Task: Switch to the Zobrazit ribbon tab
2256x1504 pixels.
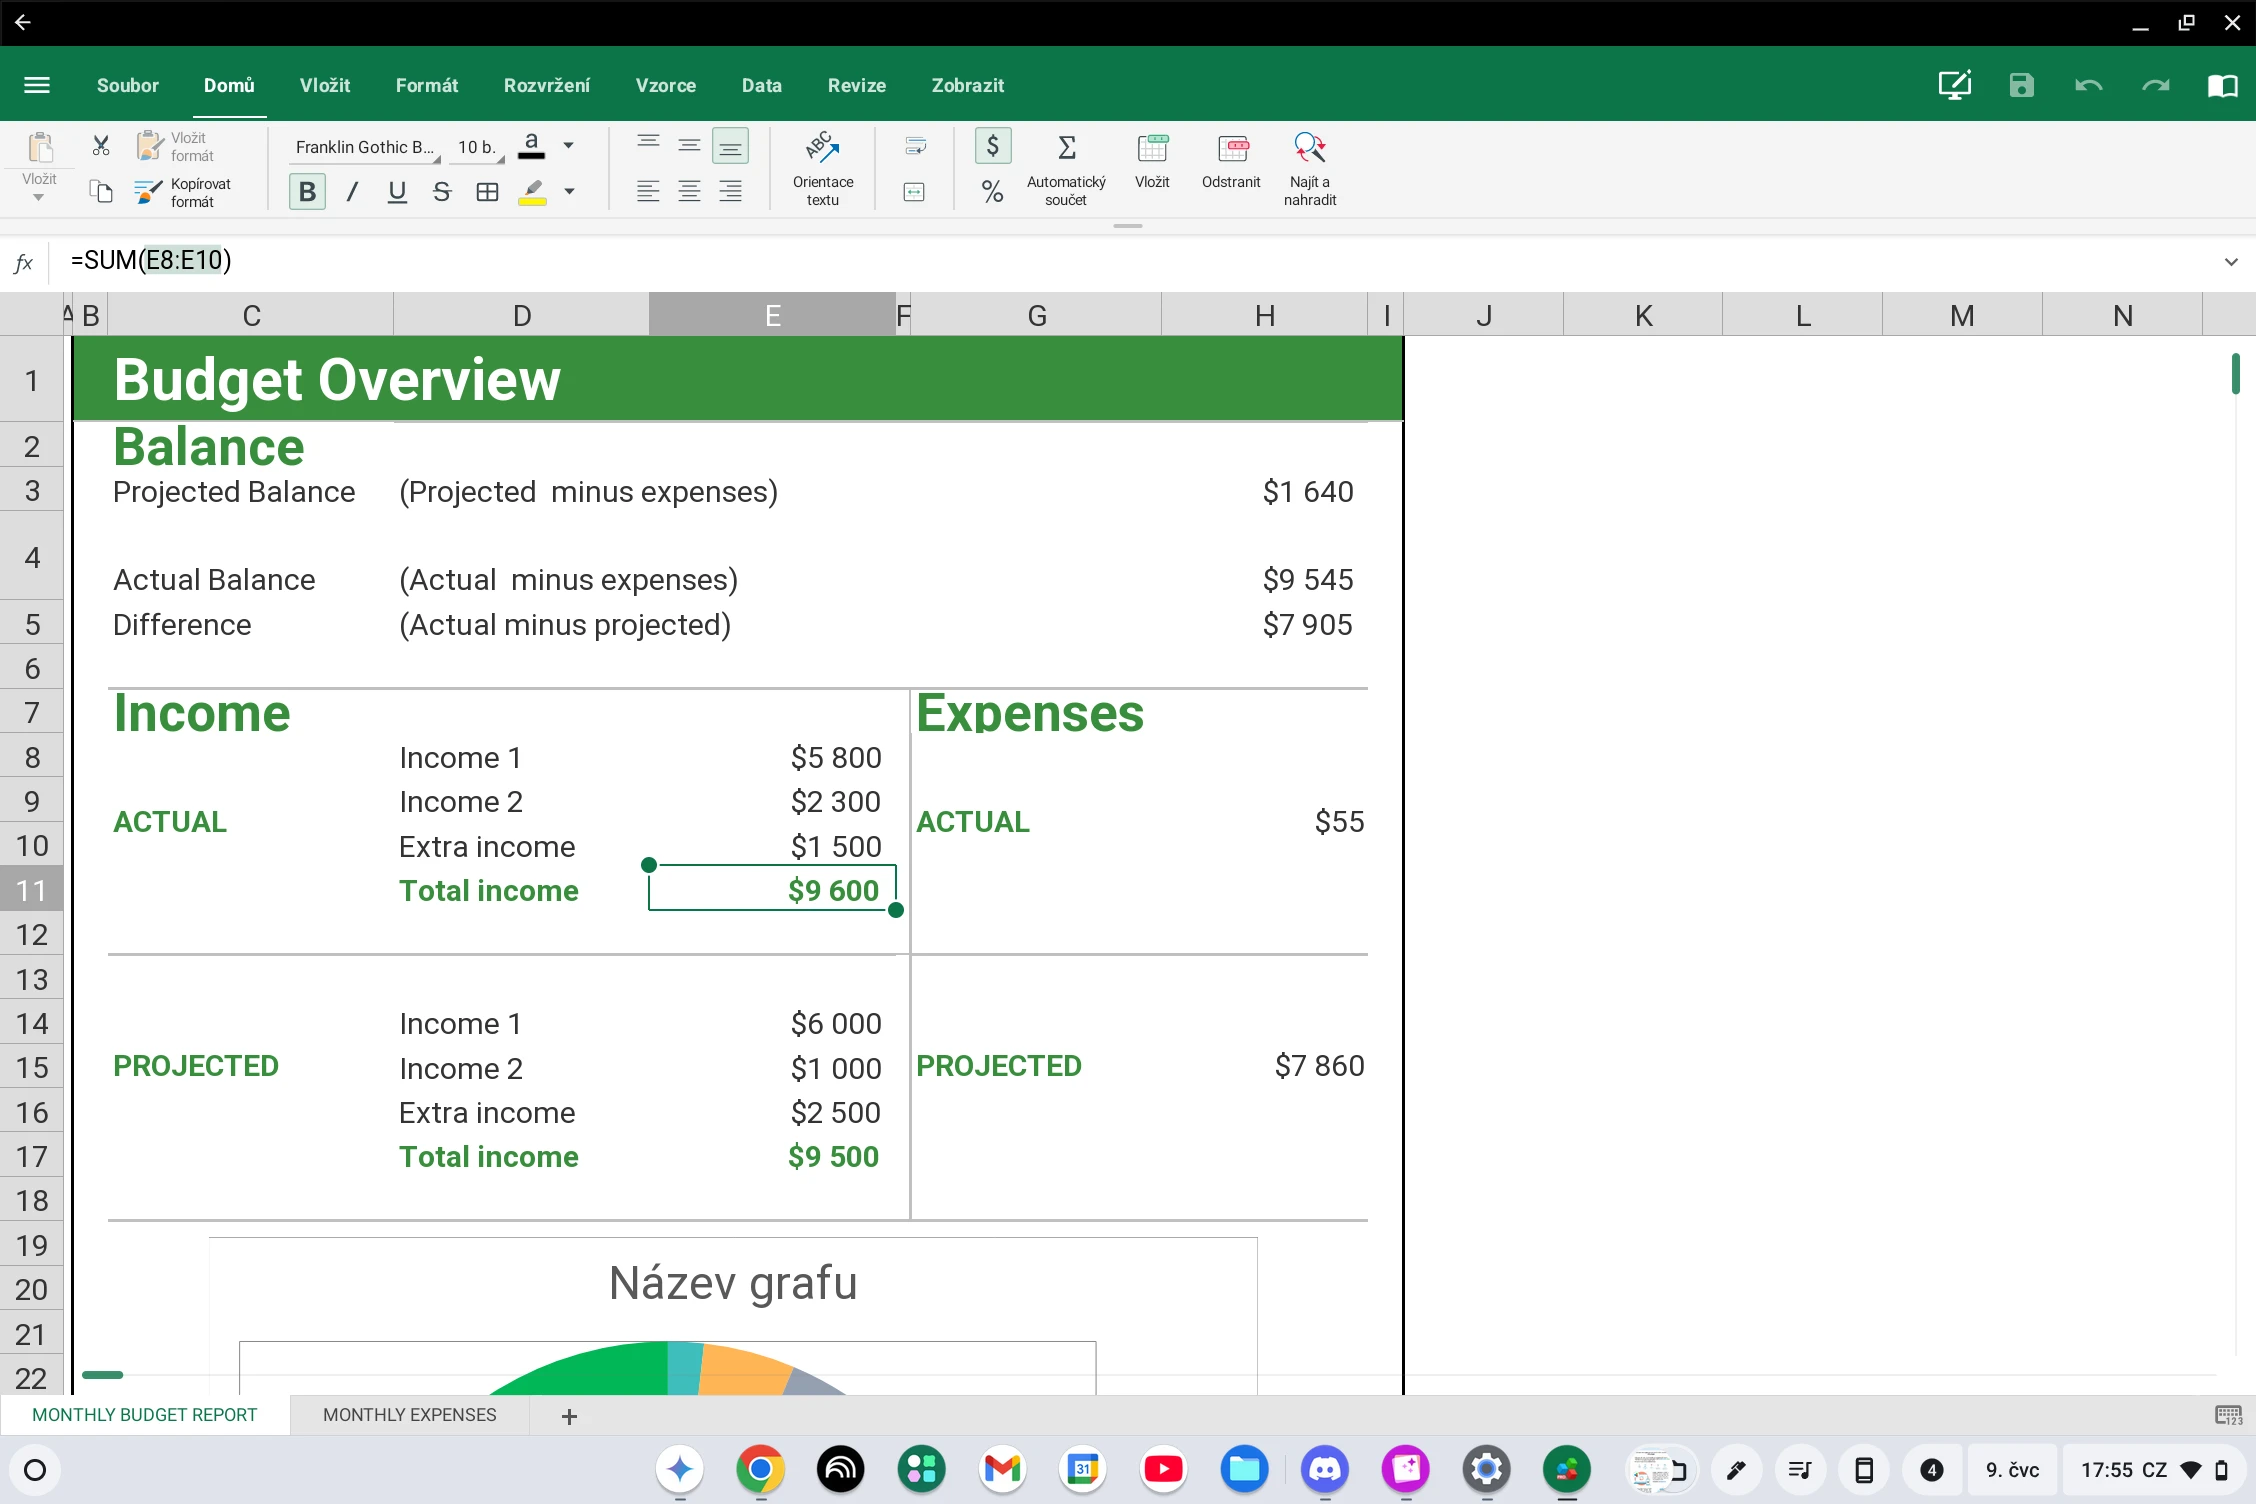Action: (x=968, y=86)
